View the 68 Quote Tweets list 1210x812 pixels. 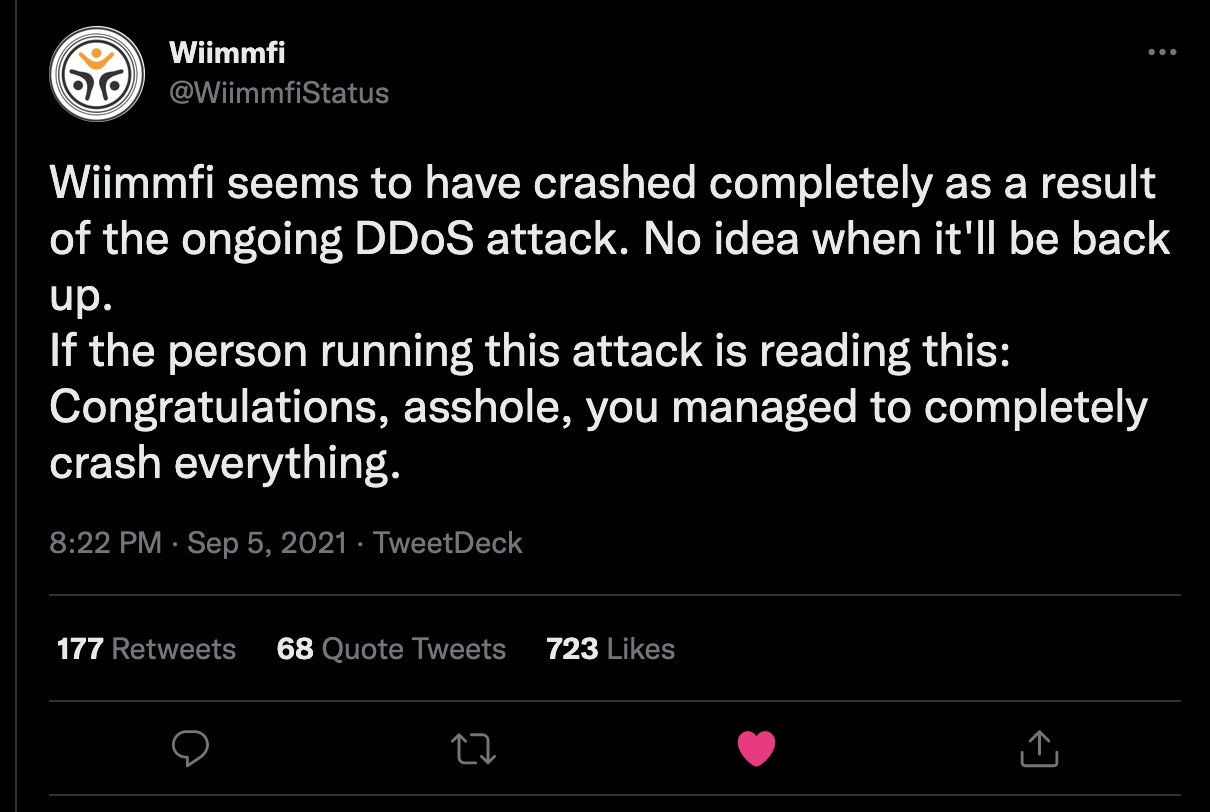point(391,649)
